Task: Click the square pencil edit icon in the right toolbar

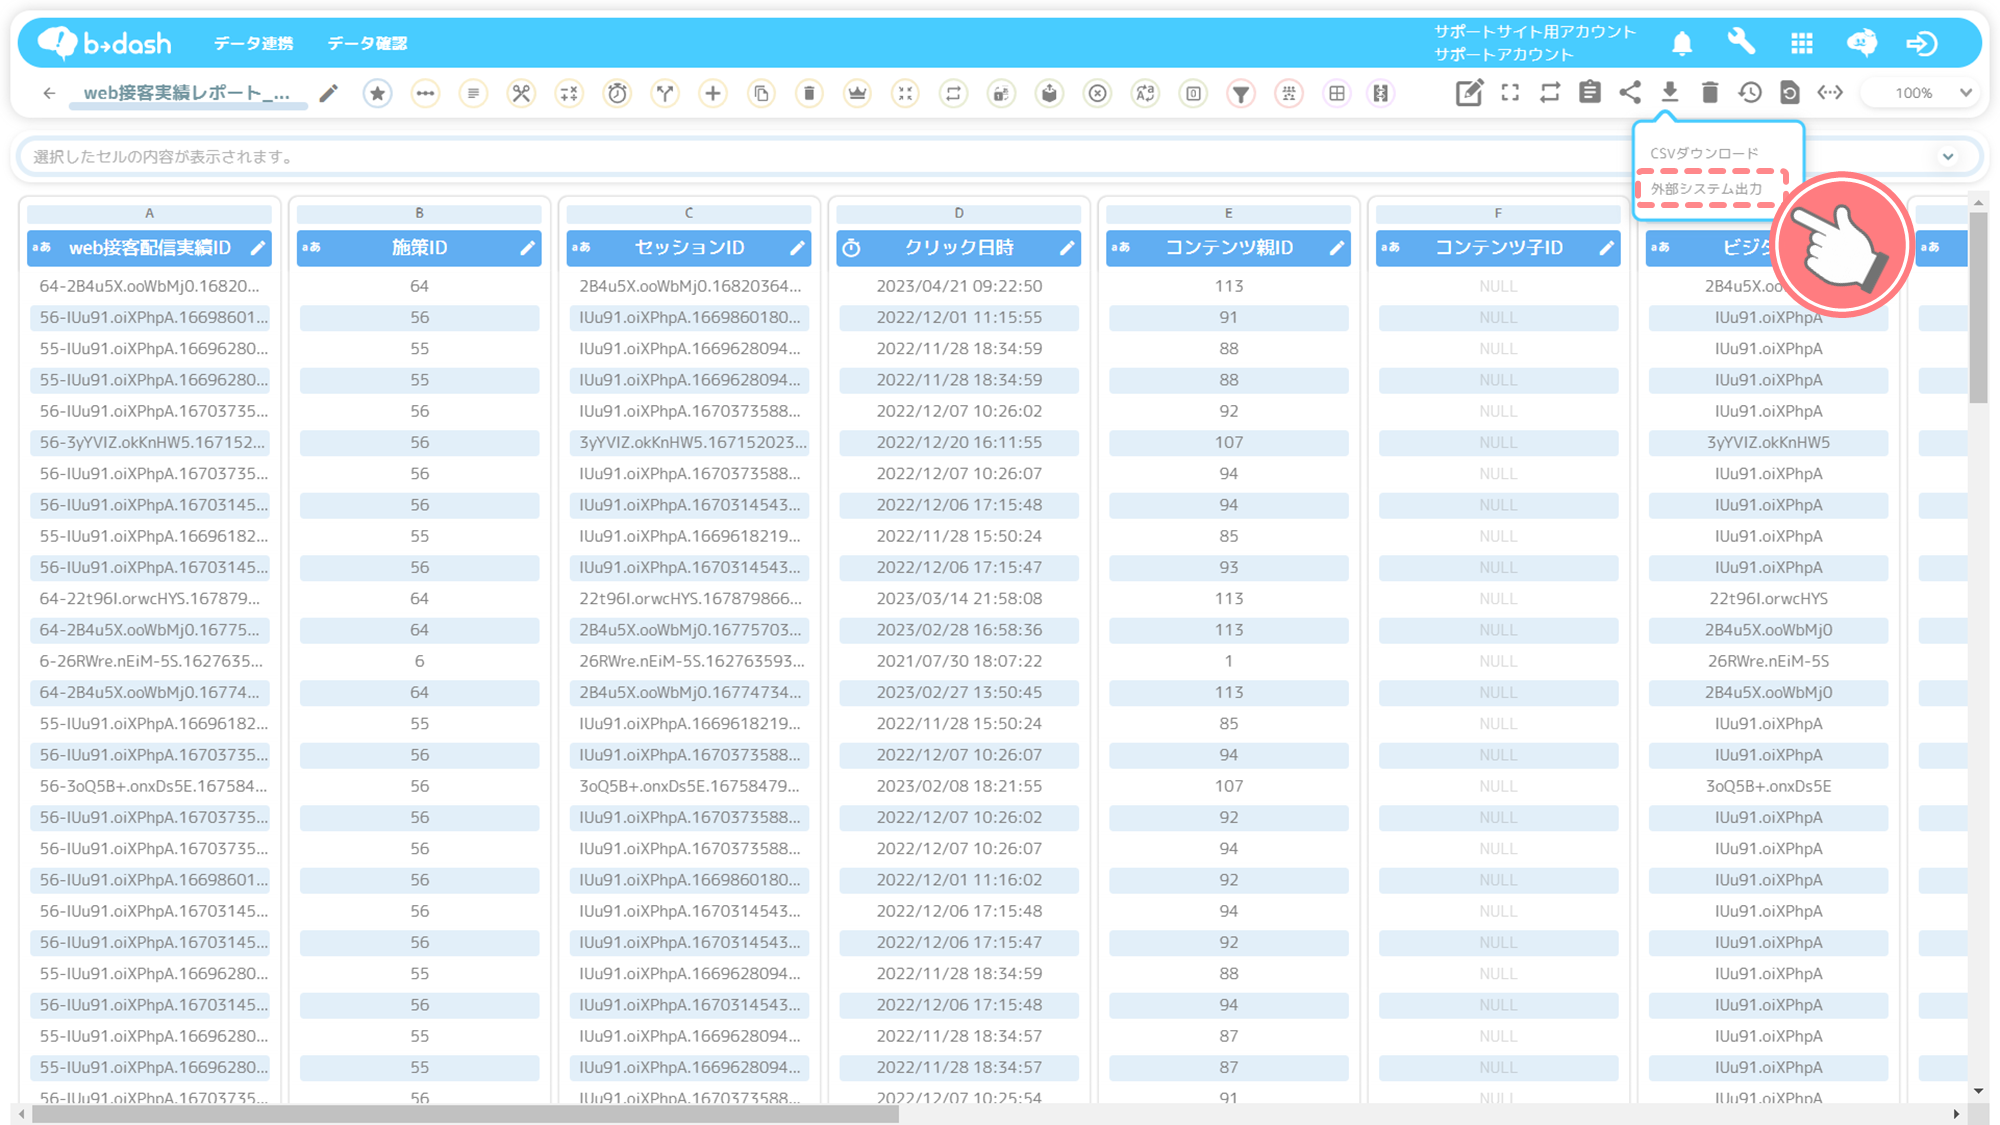Action: [1469, 93]
